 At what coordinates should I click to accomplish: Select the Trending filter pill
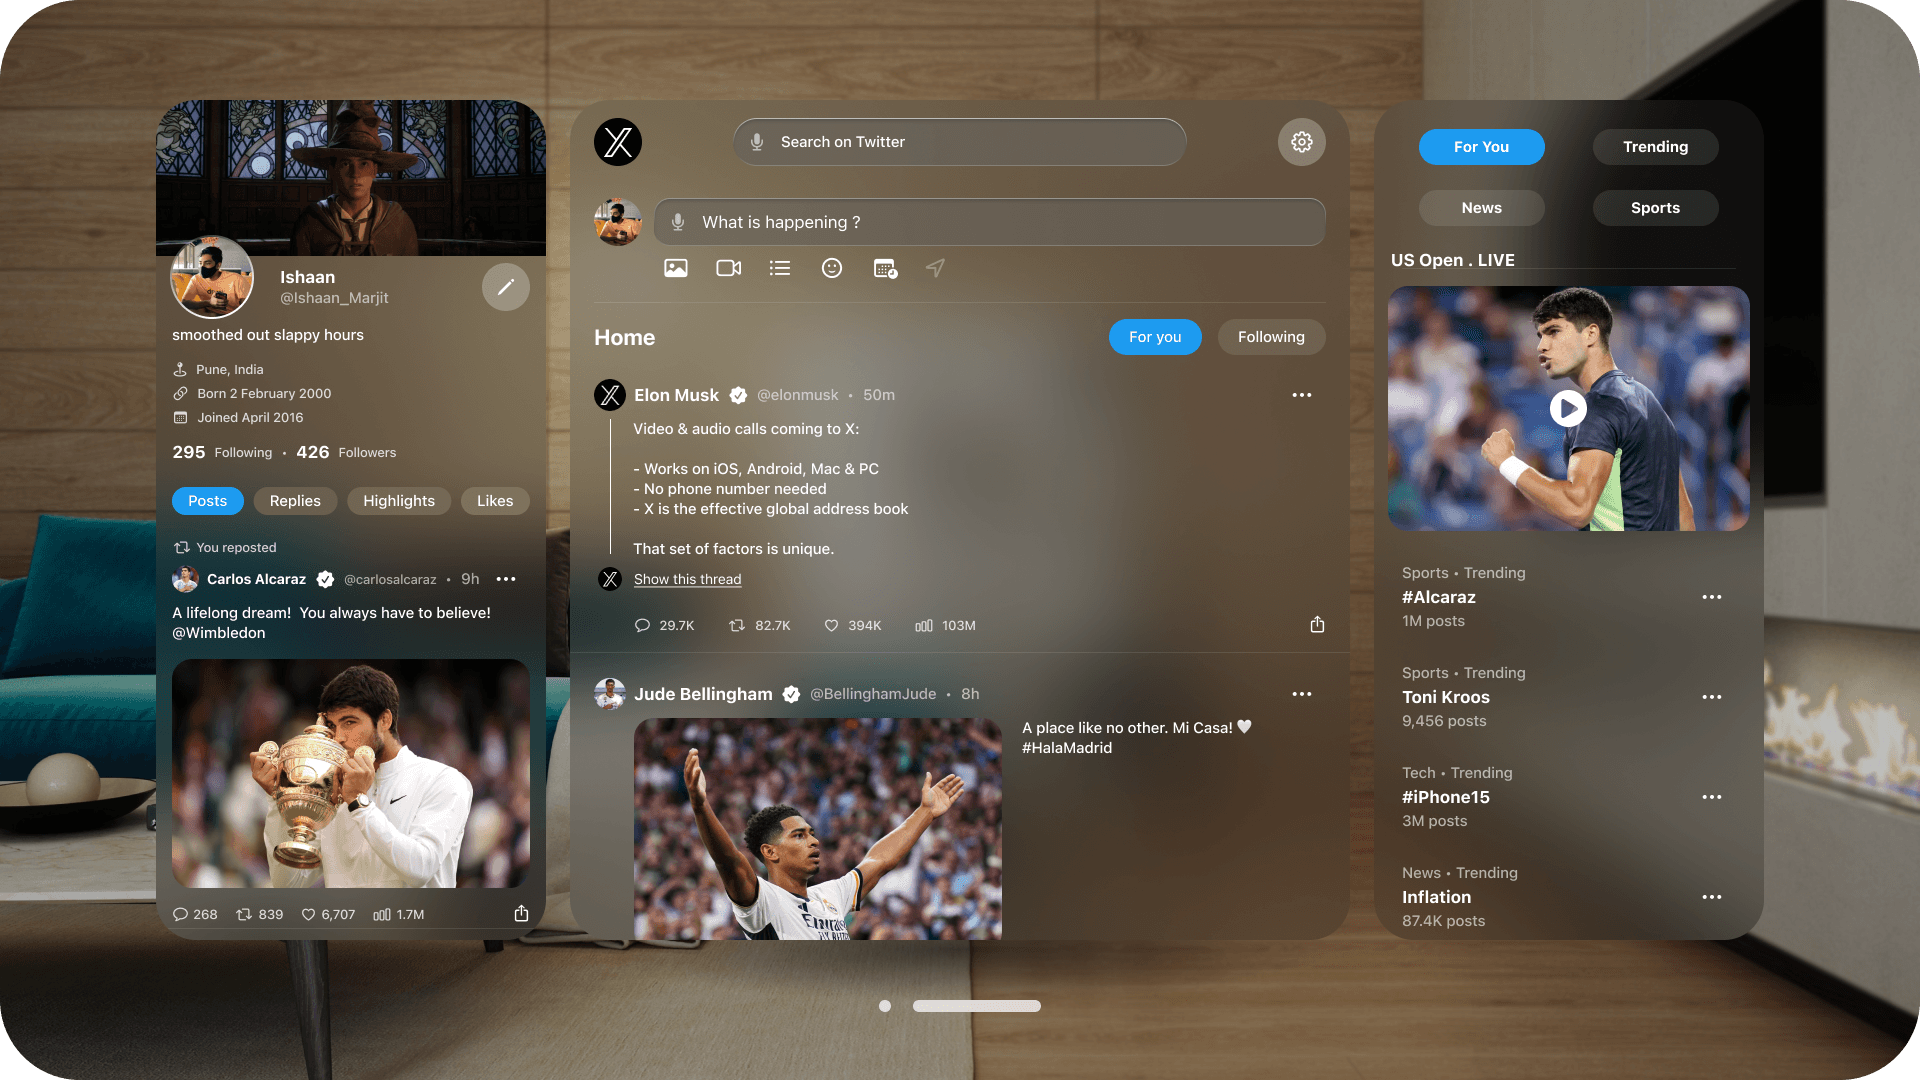(x=1655, y=147)
